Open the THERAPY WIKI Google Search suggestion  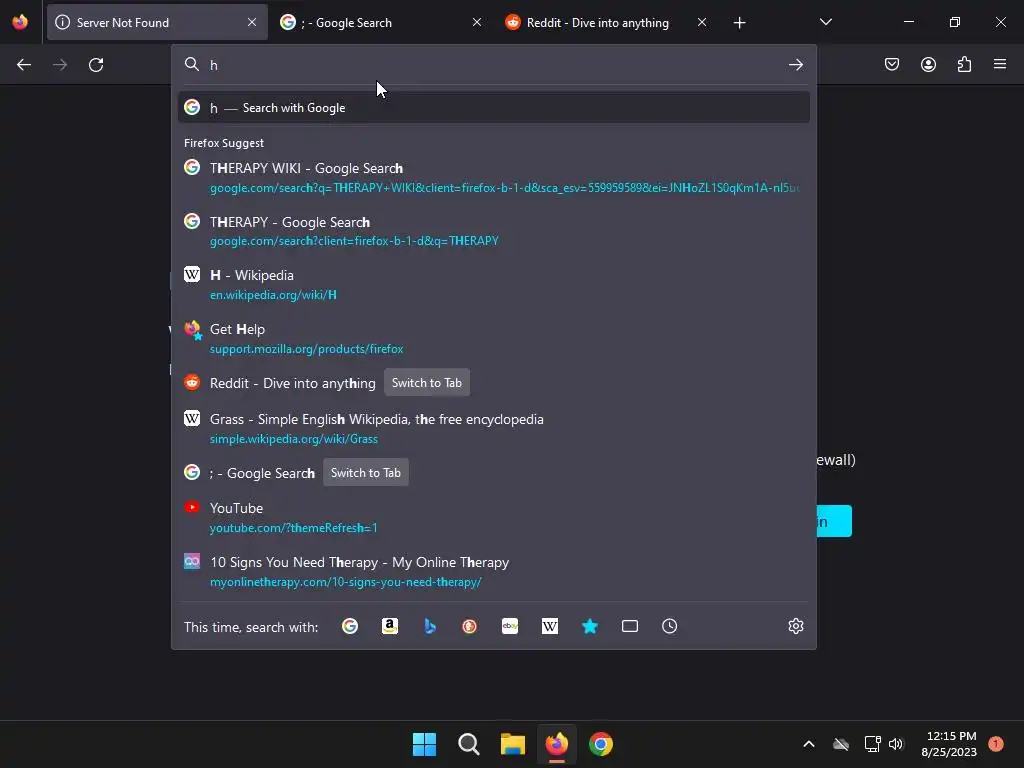pyautogui.click(x=494, y=178)
